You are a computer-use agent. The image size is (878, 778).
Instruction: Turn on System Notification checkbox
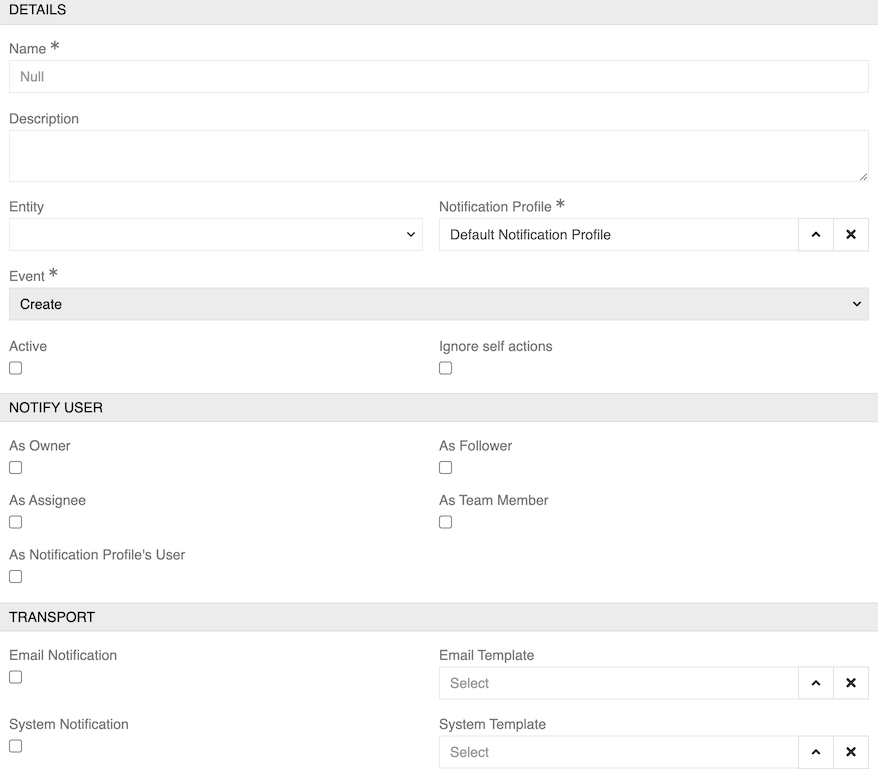click(16, 746)
